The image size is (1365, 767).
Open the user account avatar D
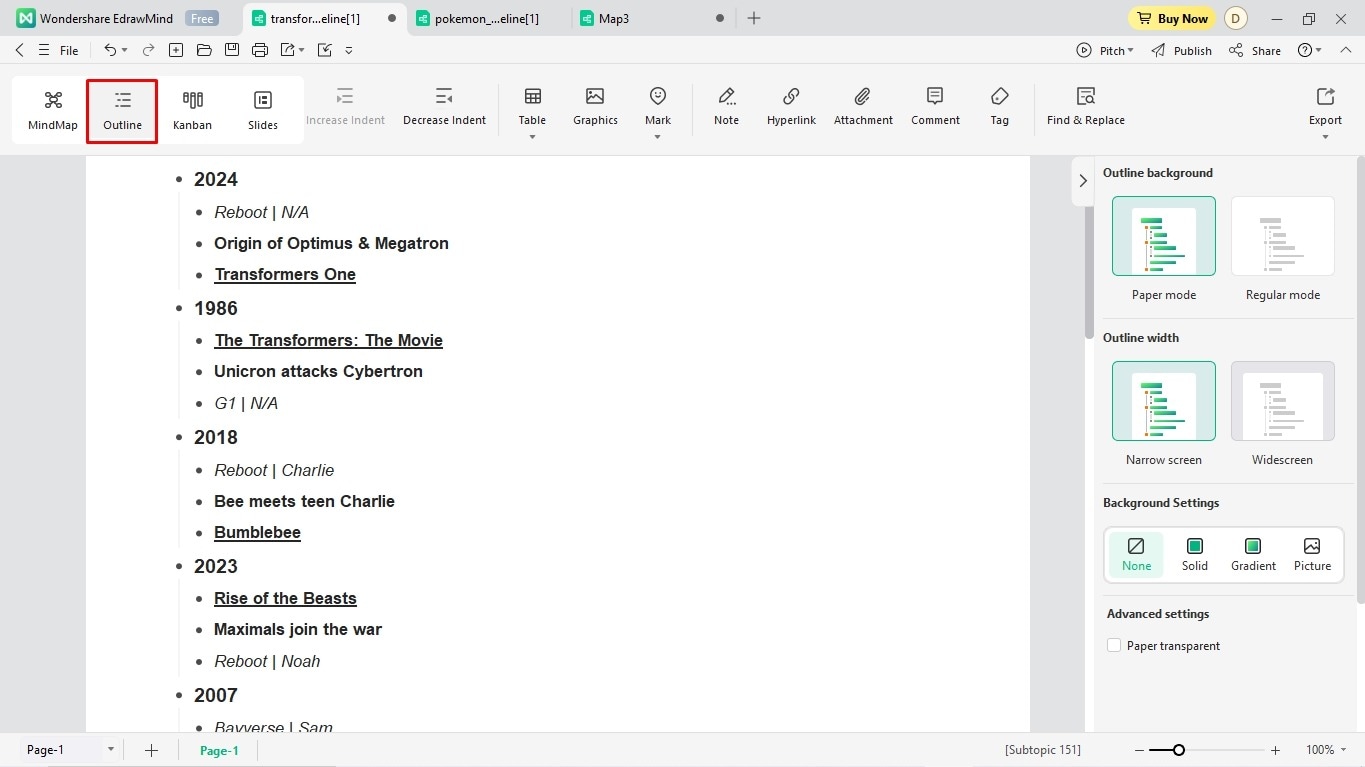click(x=1236, y=18)
